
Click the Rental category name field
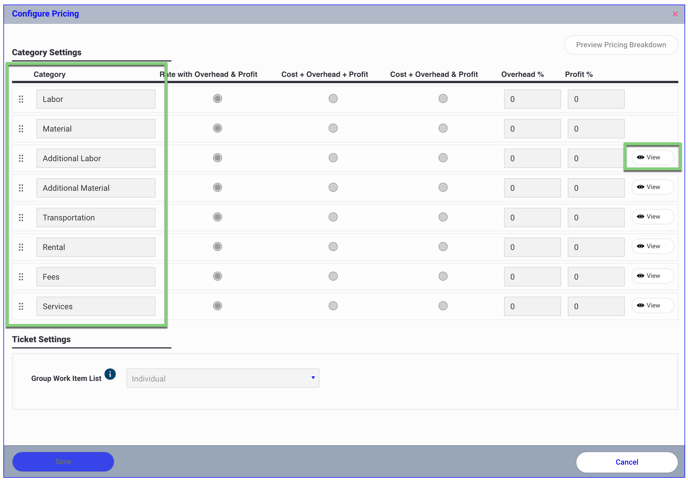96,247
